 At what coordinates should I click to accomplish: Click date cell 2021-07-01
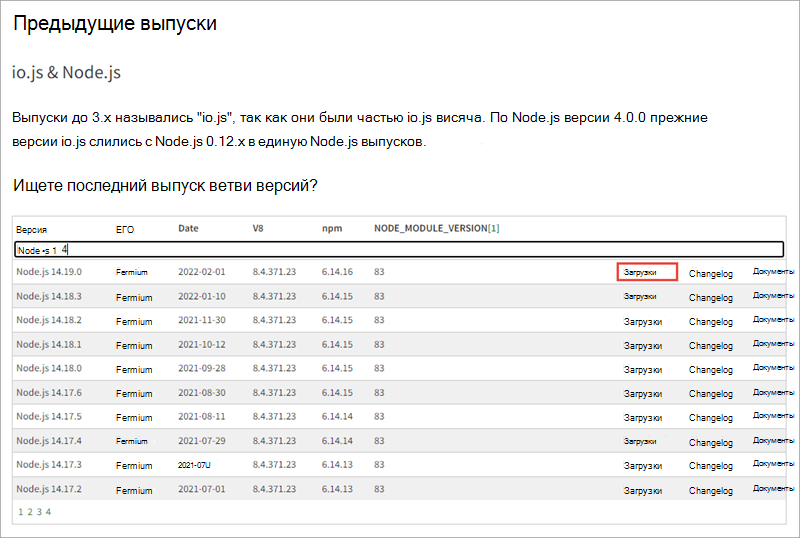(x=202, y=489)
